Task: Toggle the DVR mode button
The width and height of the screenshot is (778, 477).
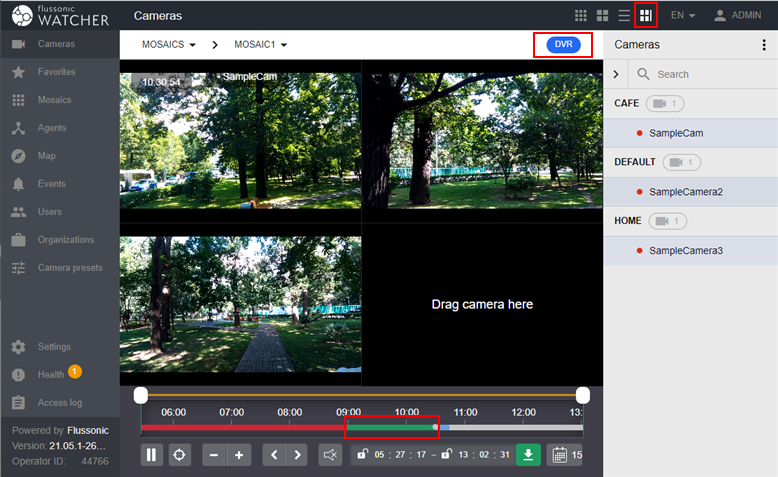Action: (x=563, y=44)
